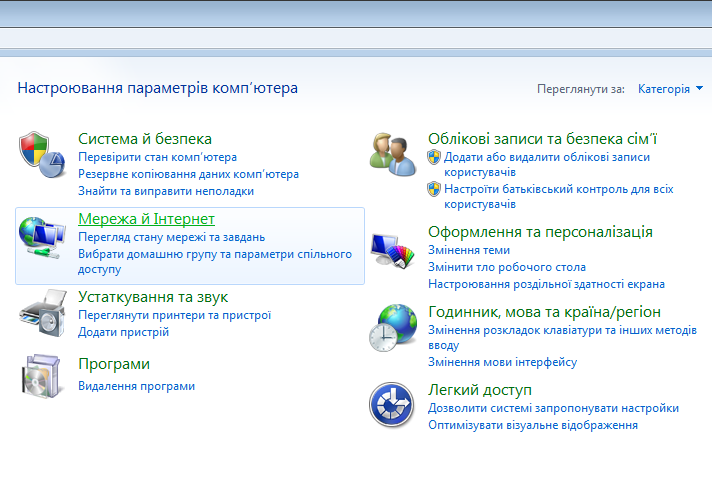Open 'Годинник, мова та країна/регіон' heading
The image size is (712, 486).
544,312
